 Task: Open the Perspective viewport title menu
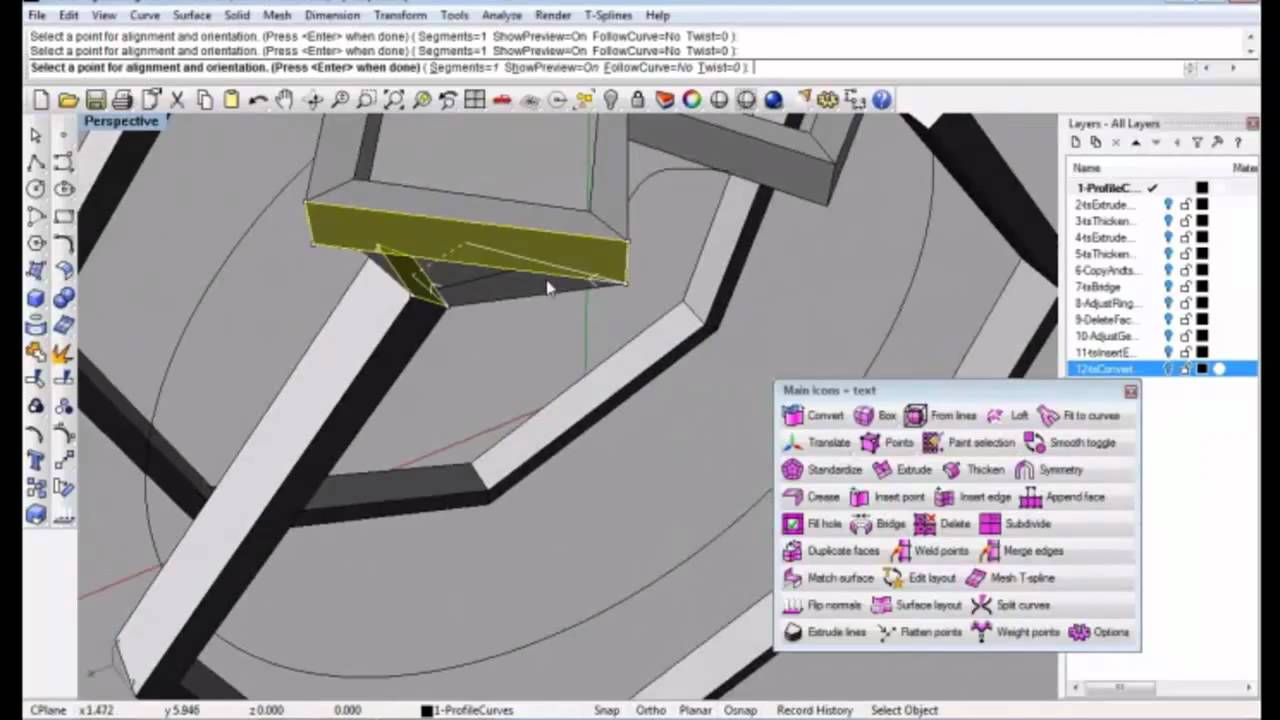(121, 121)
